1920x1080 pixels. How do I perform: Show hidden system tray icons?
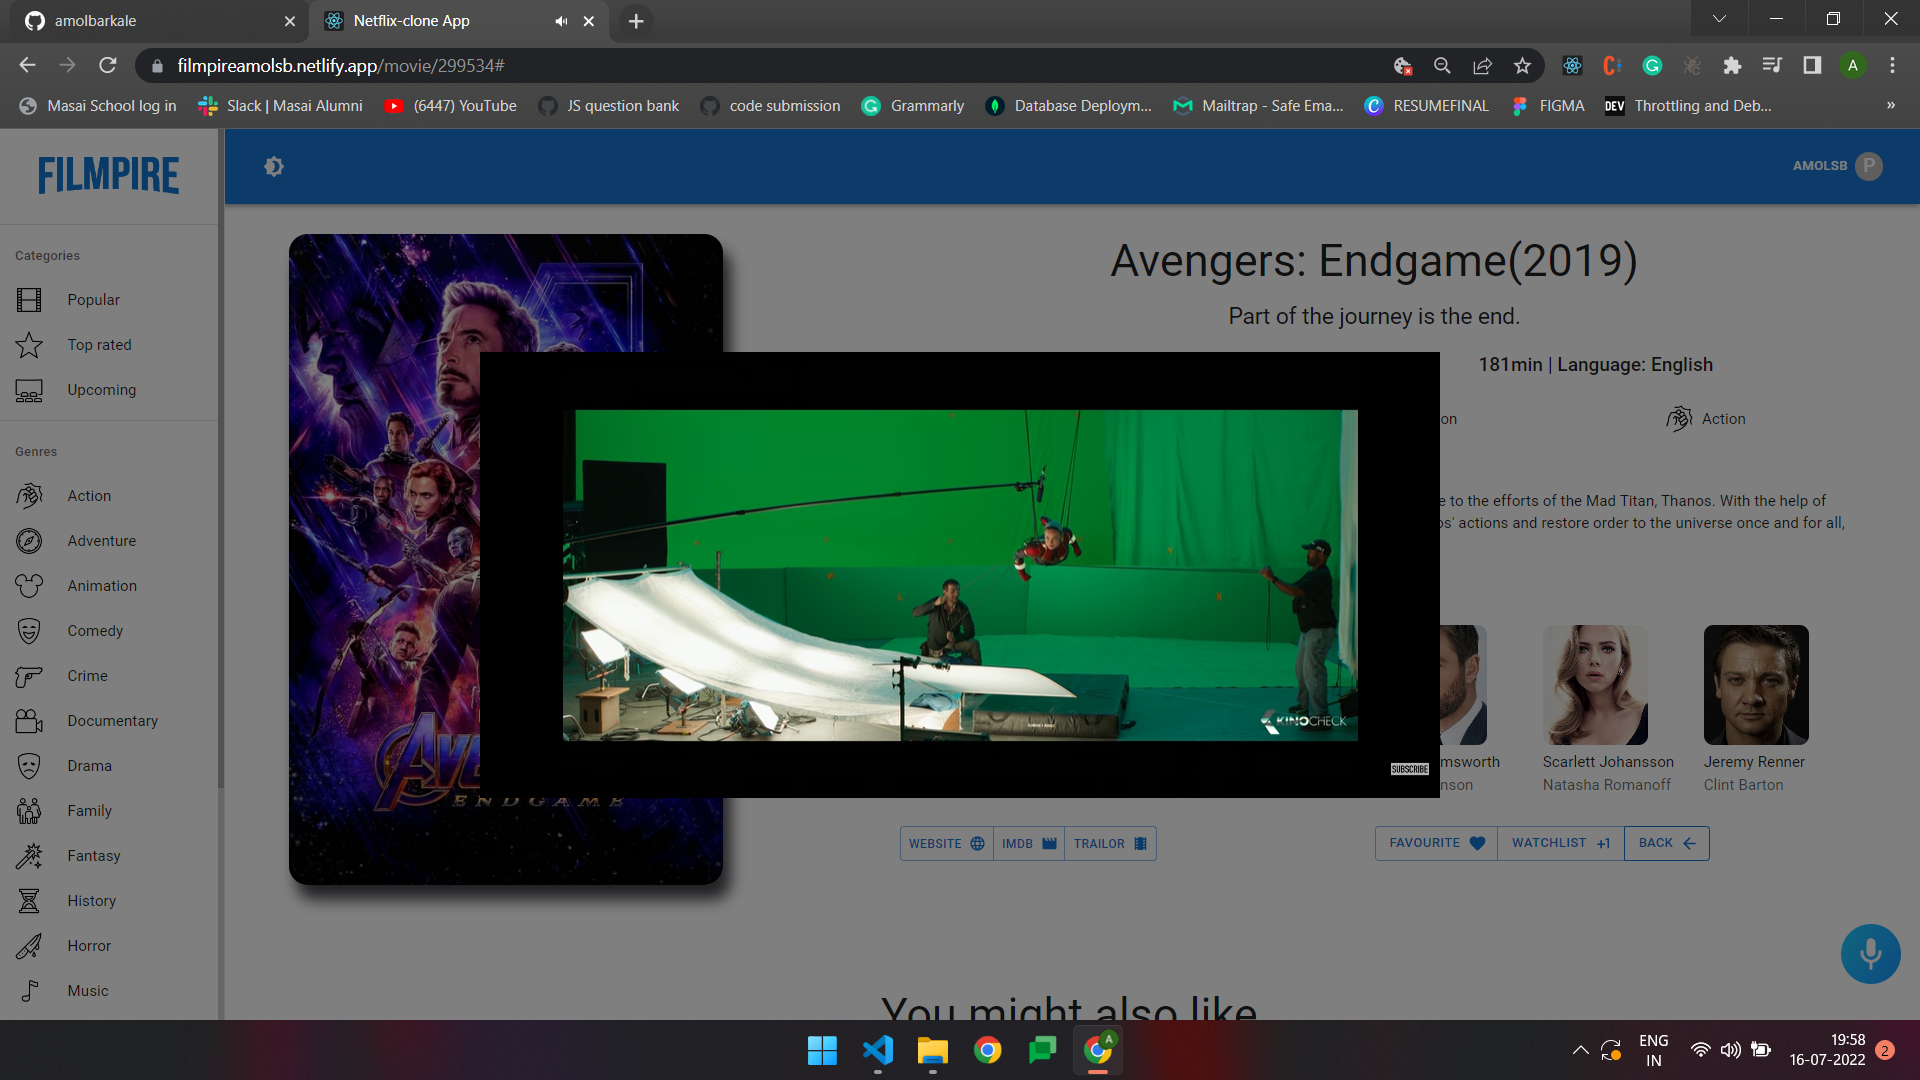pos(1580,1050)
